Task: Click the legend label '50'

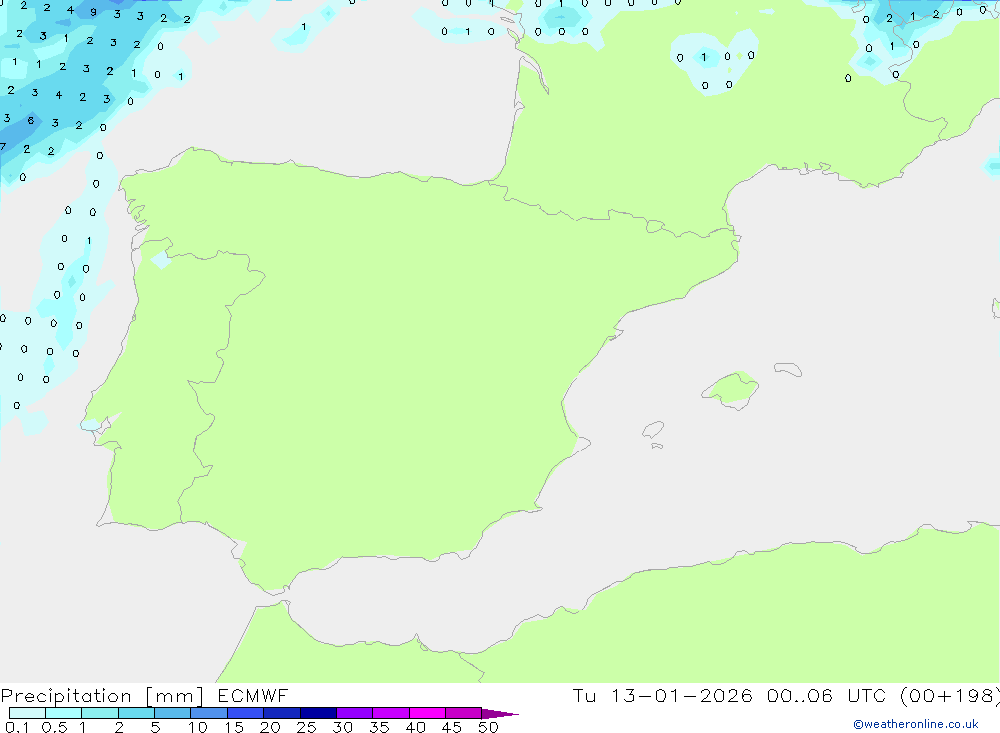Action: [x=489, y=727]
